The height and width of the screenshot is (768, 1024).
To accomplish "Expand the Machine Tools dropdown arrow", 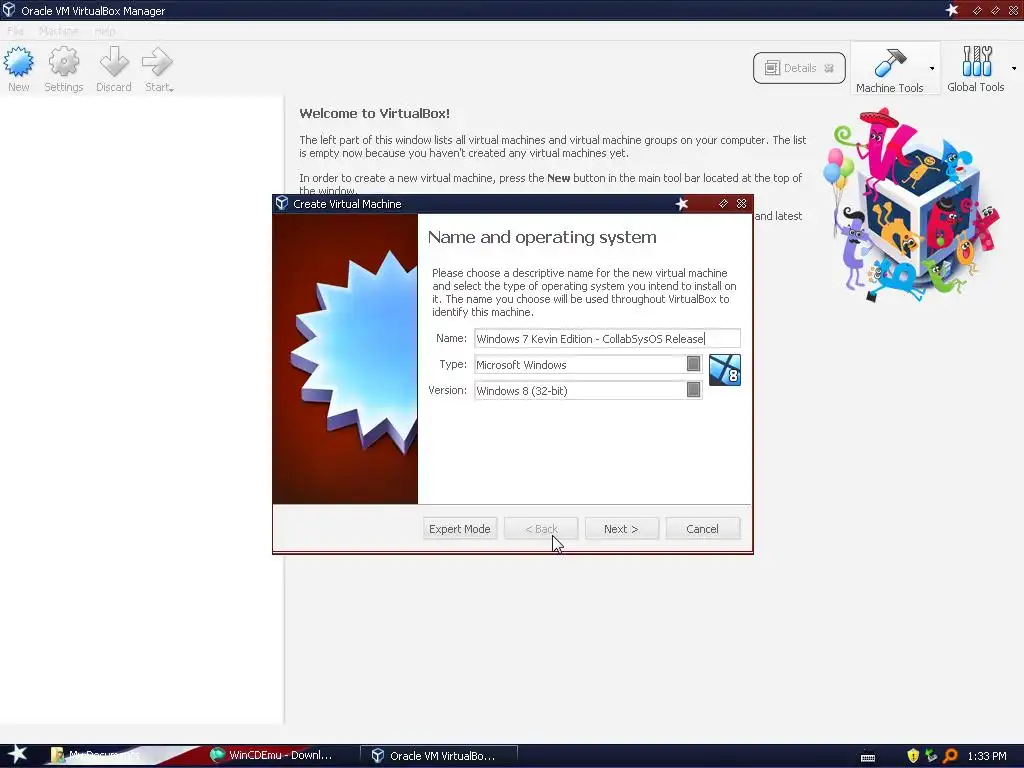I will [932, 68].
